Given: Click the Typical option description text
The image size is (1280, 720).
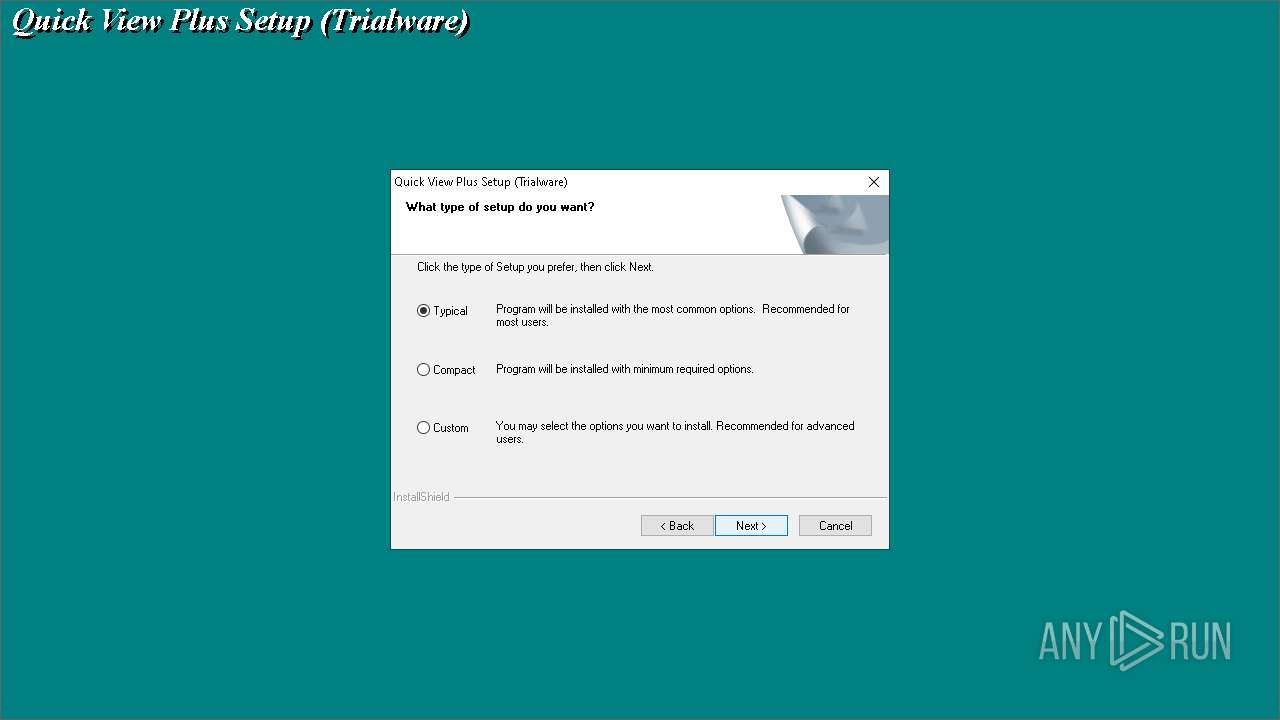Looking at the screenshot, I should [673, 316].
